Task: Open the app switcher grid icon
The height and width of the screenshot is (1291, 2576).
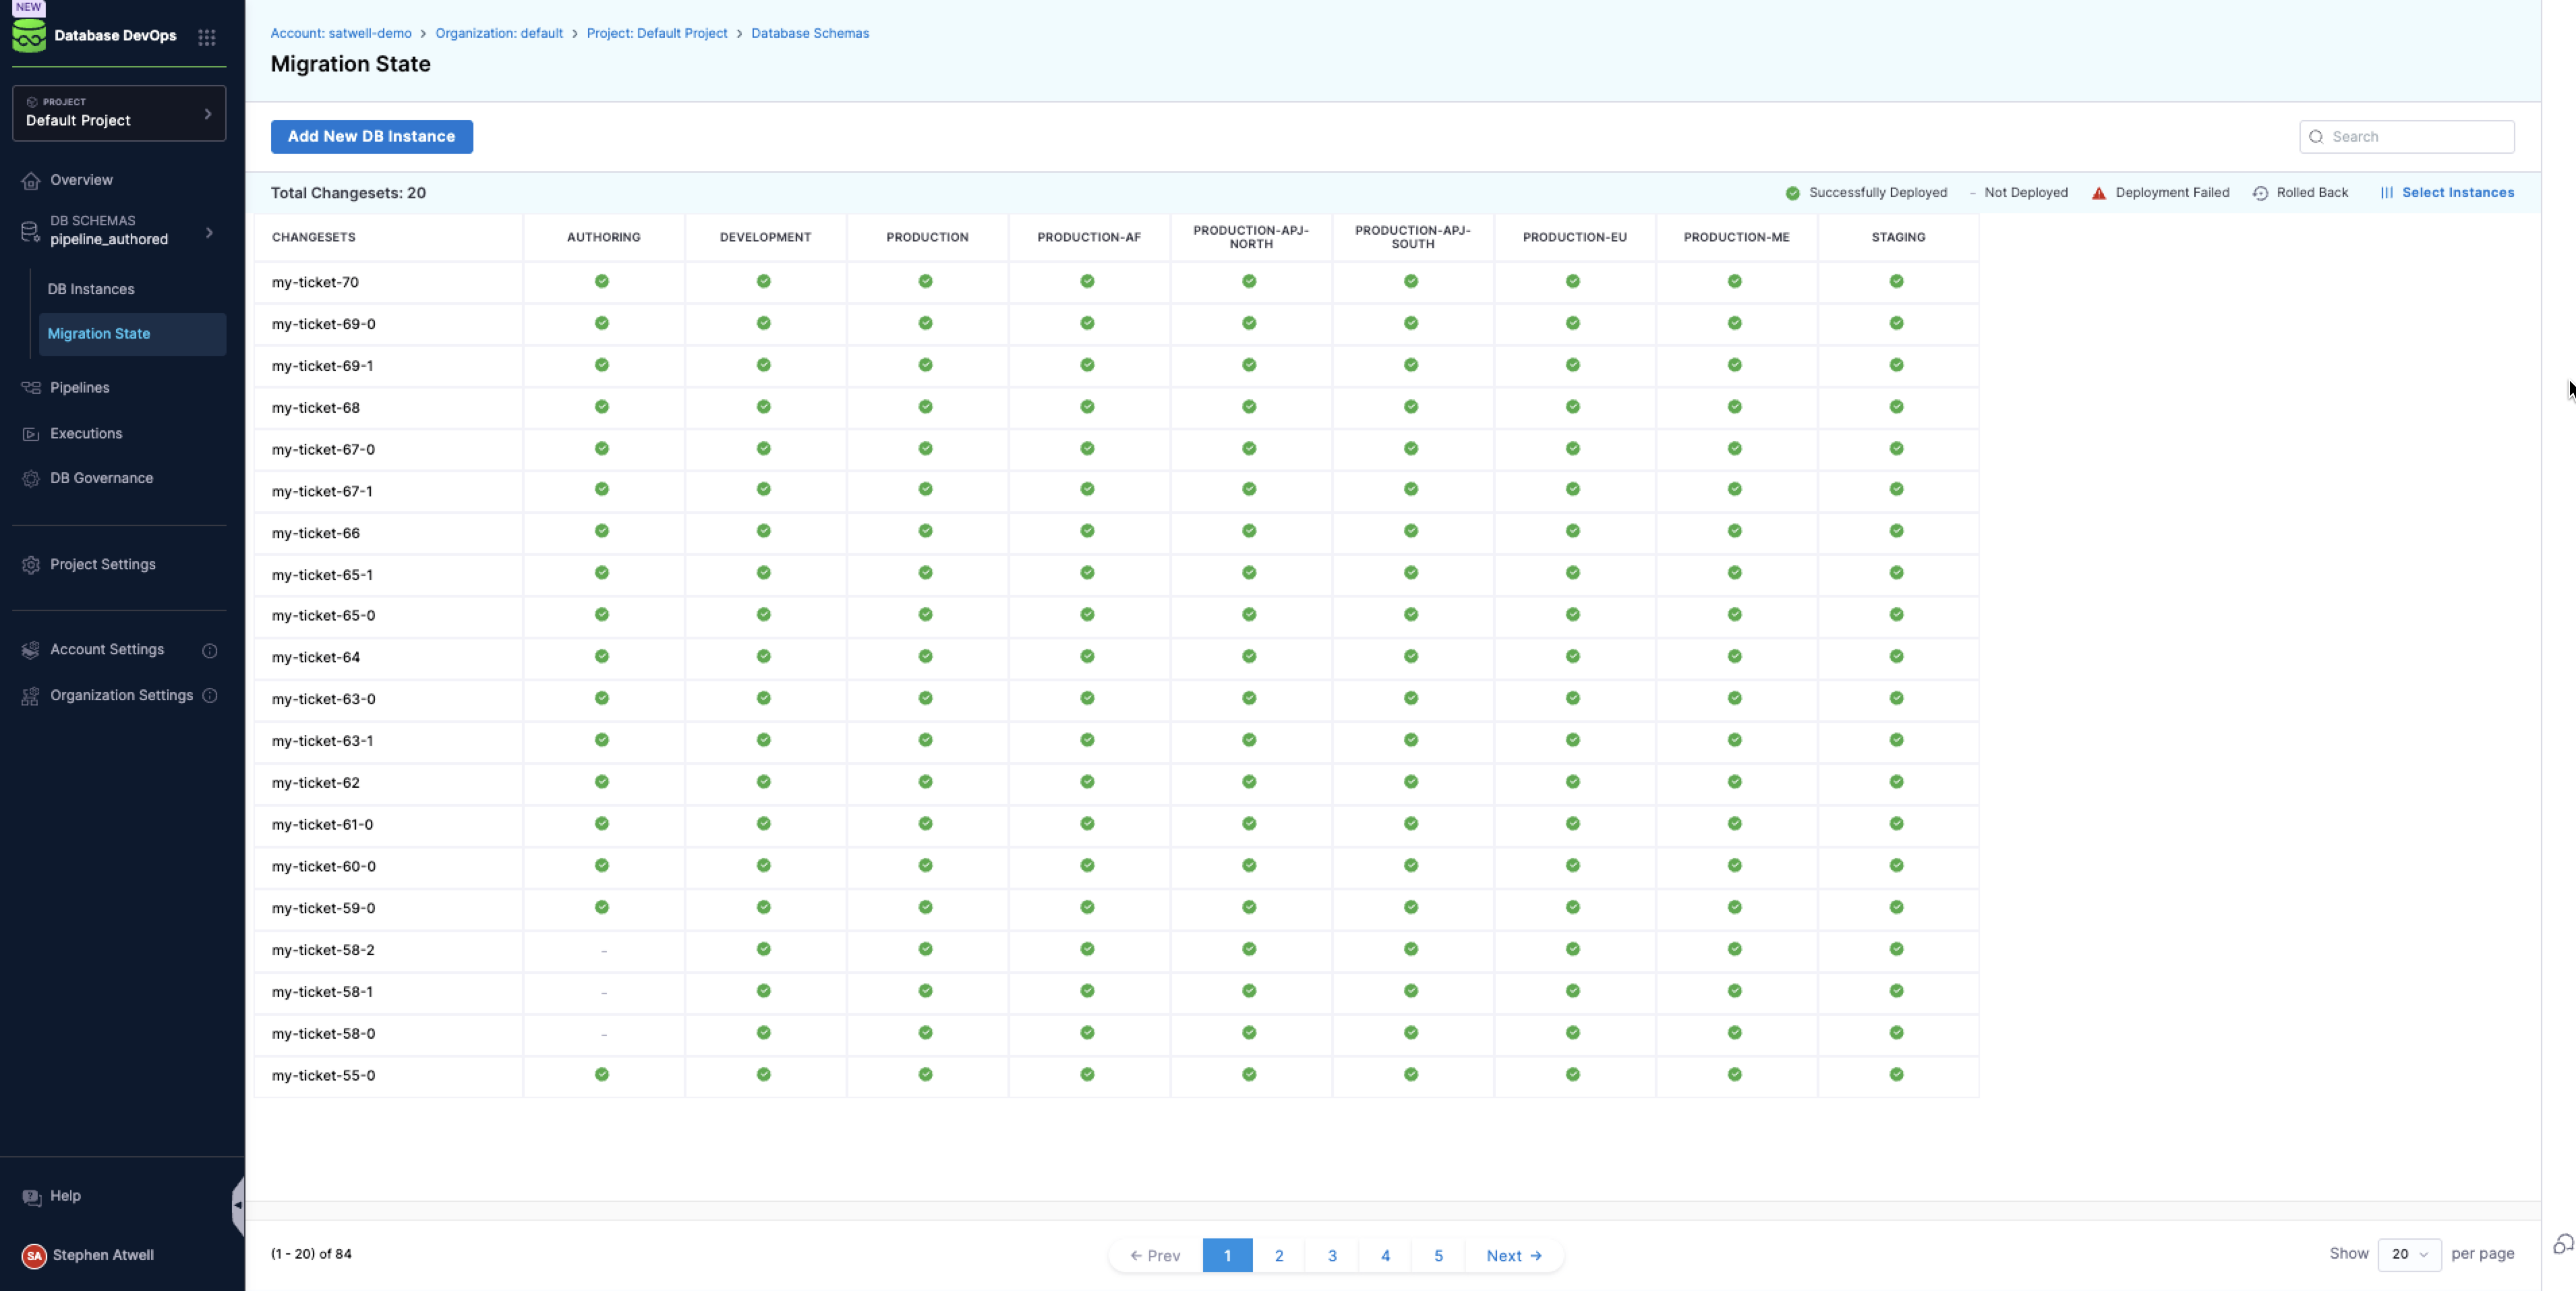Action: pyautogui.click(x=208, y=37)
